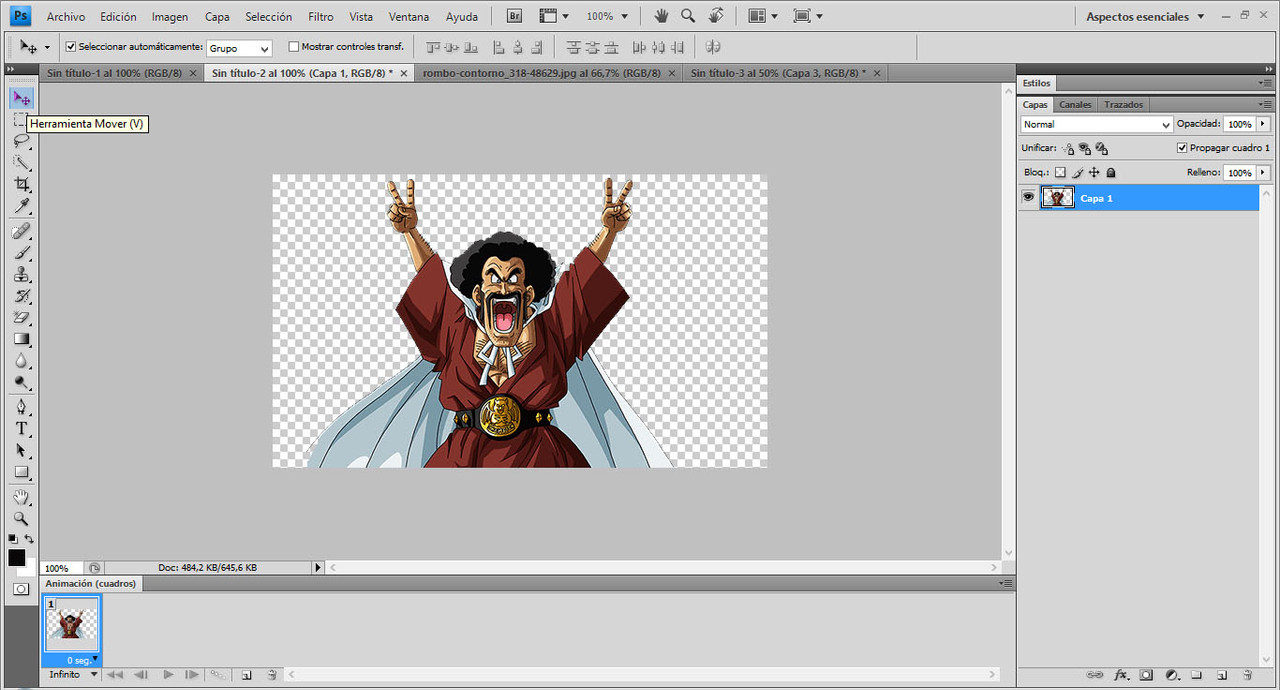The height and width of the screenshot is (690, 1280).
Task: Toggle lock transparent pixels
Action: point(1061,173)
